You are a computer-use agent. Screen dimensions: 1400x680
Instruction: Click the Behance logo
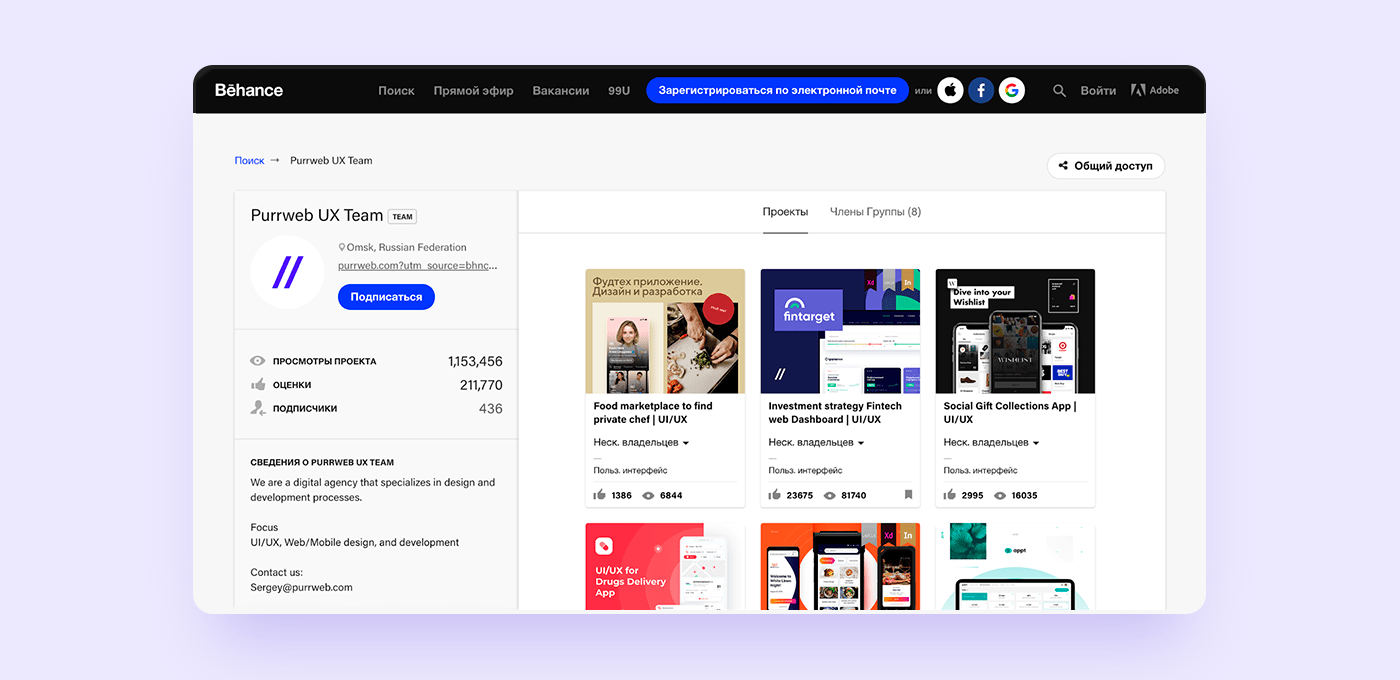point(249,90)
